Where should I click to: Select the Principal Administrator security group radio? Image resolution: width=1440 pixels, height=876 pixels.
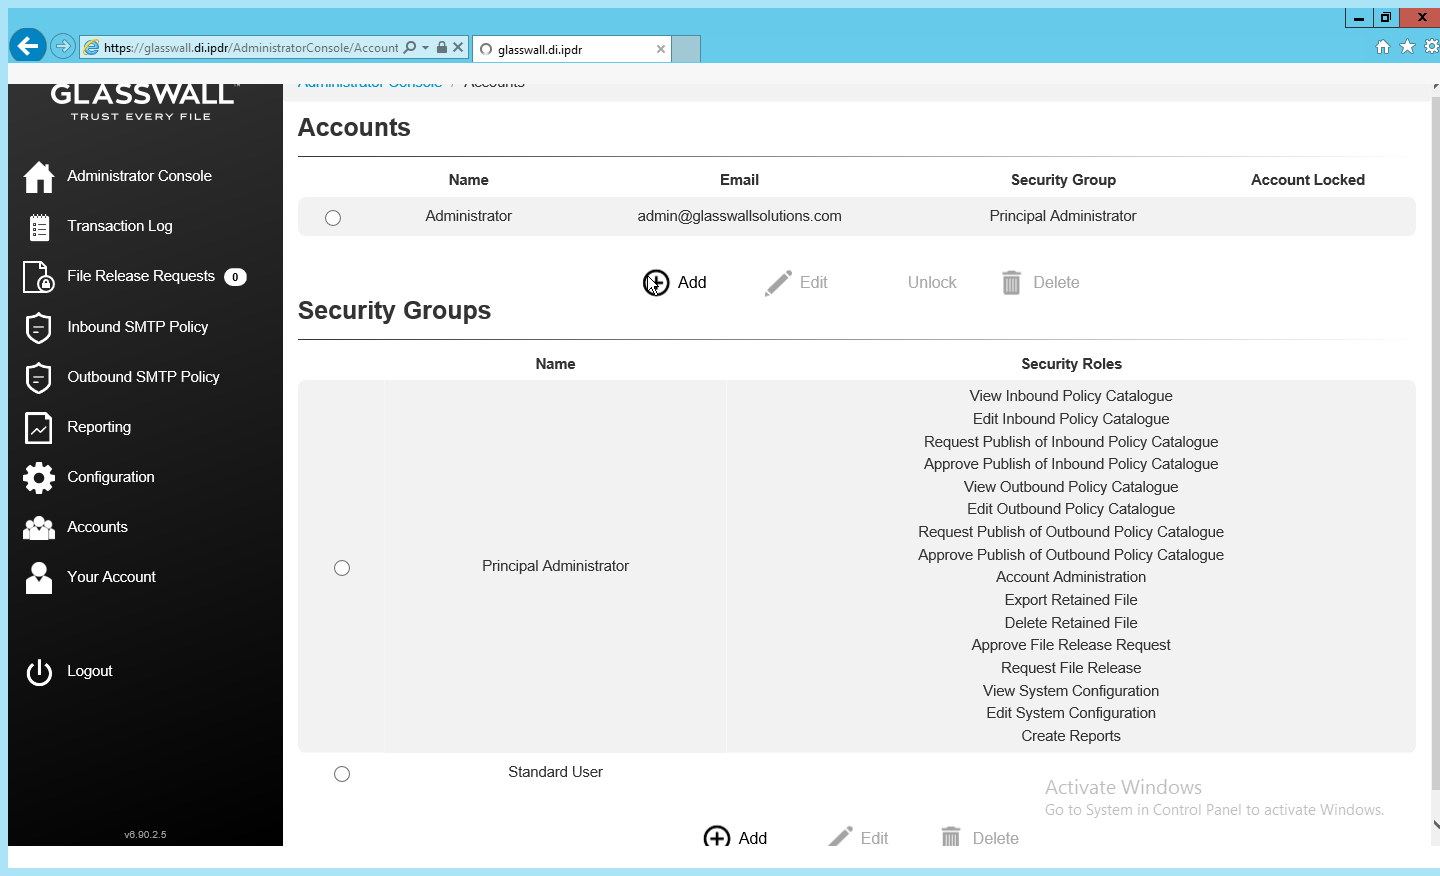pos(342,568)
